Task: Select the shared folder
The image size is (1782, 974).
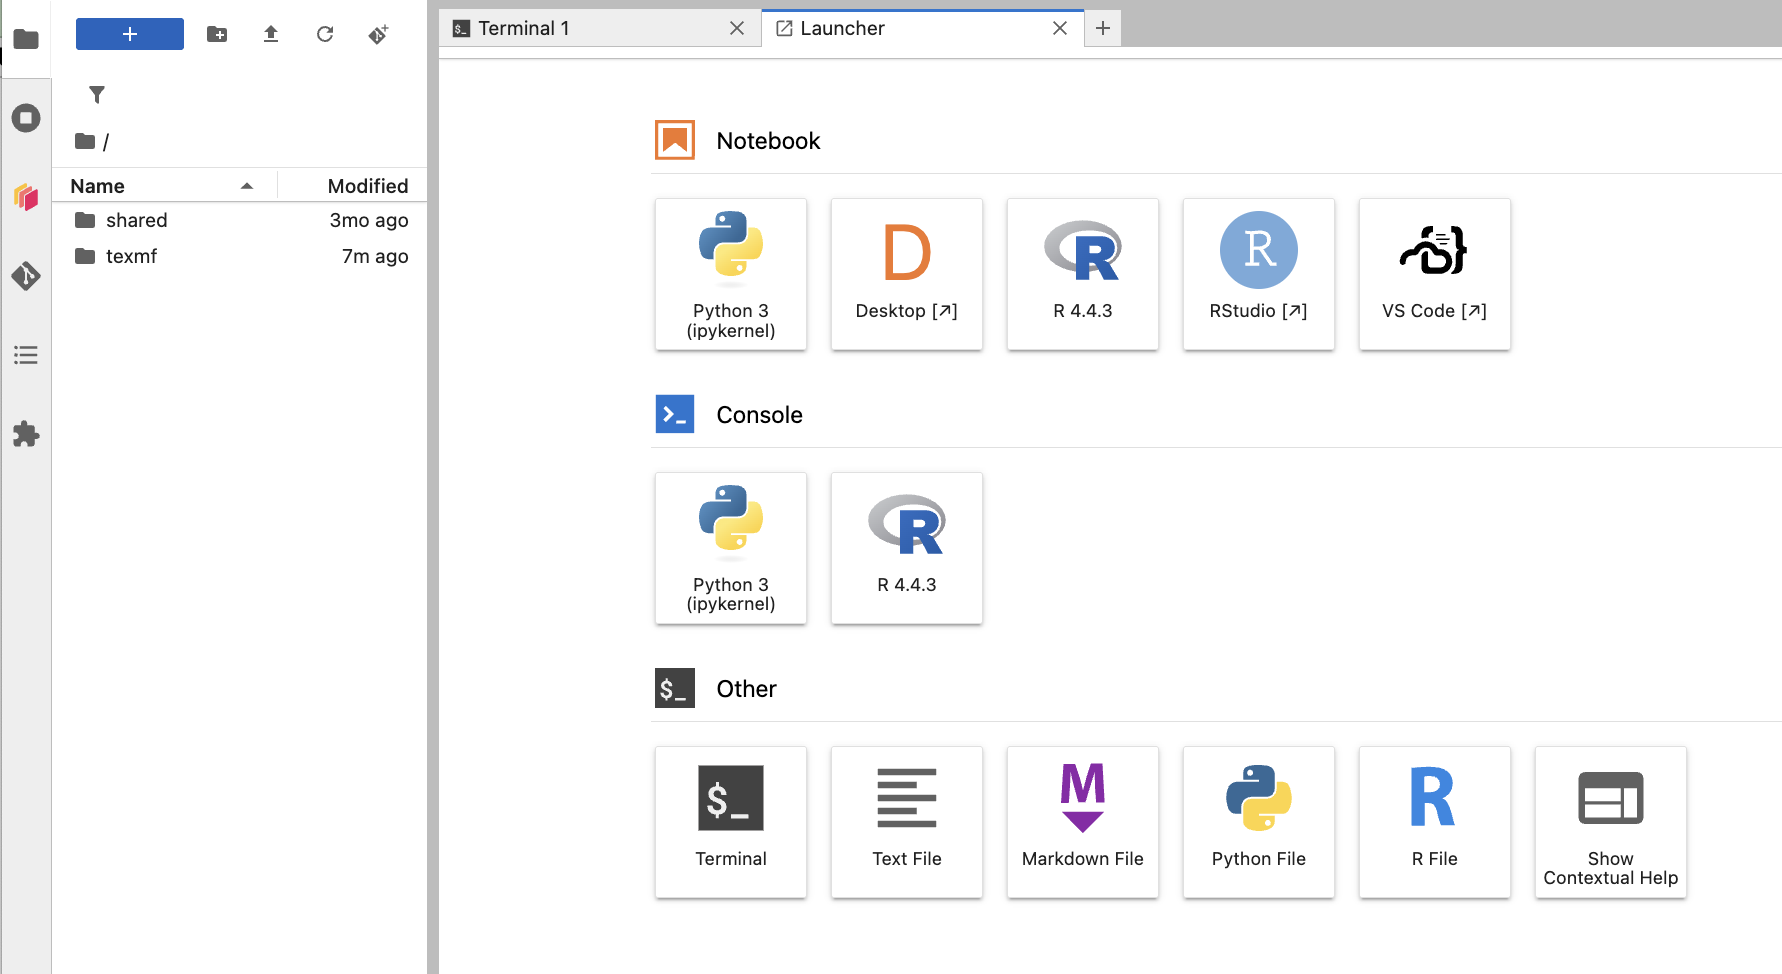Action: 239,220
